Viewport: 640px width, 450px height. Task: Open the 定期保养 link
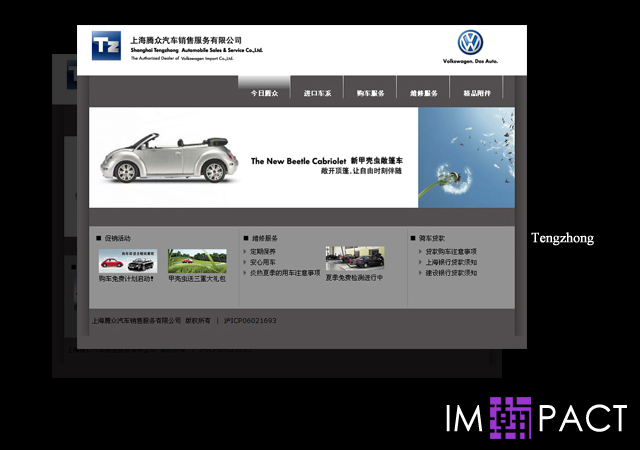262,252
